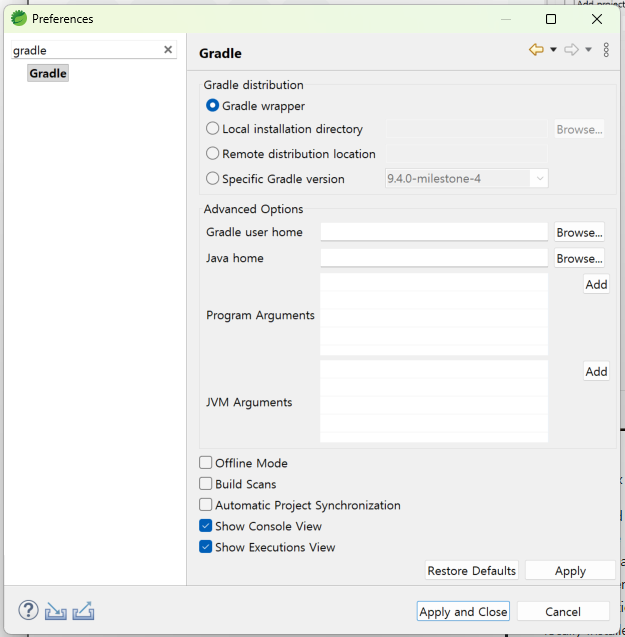Select Local installation directory radio button
Image resolution: width=625 pixels, height=637 pixels.
pos(212,129)
